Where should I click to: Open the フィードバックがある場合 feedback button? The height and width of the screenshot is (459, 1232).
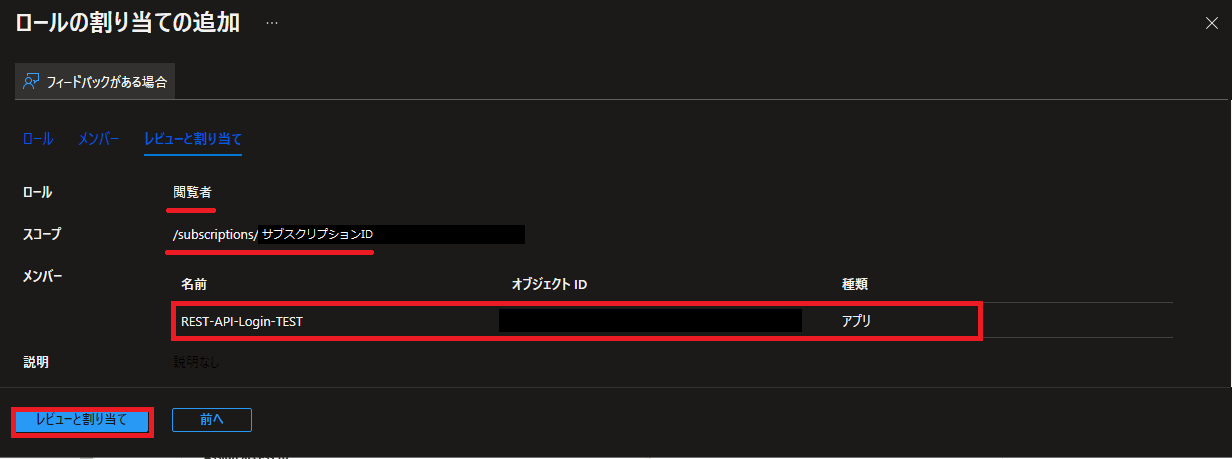tap(95, 82)
